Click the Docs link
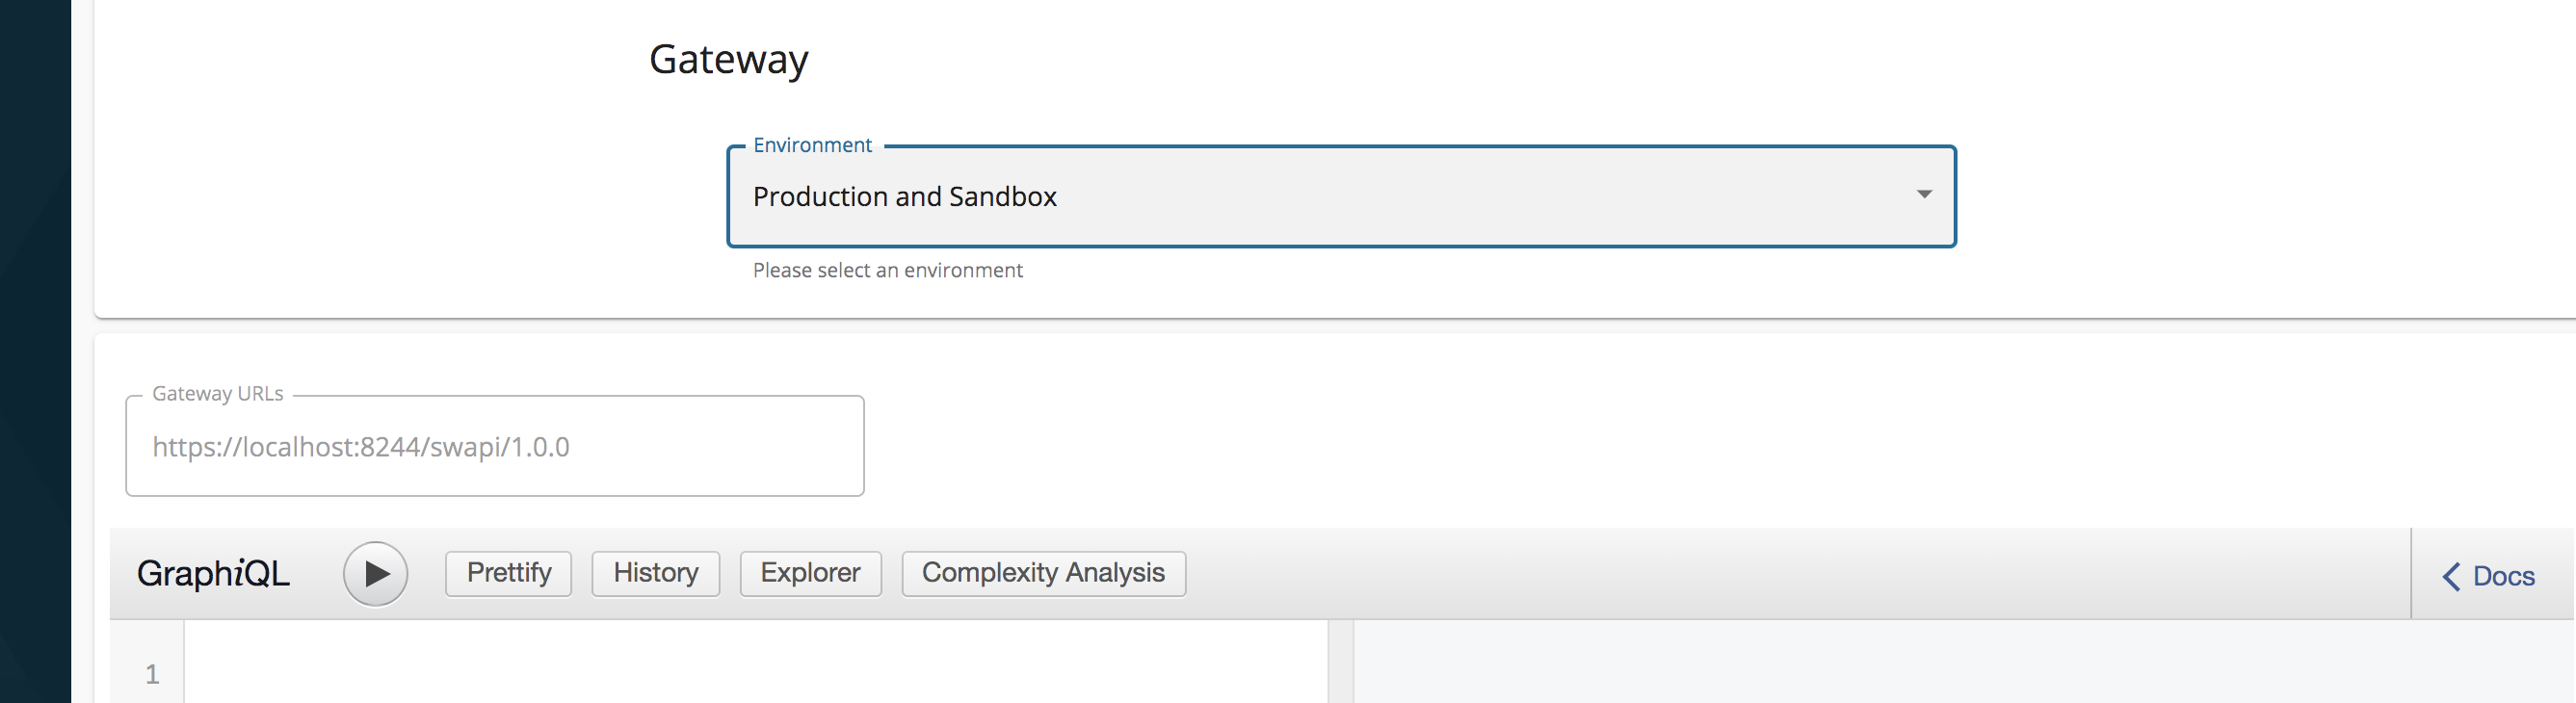Screen dimensions: 2576x703 click(2503, 576)
